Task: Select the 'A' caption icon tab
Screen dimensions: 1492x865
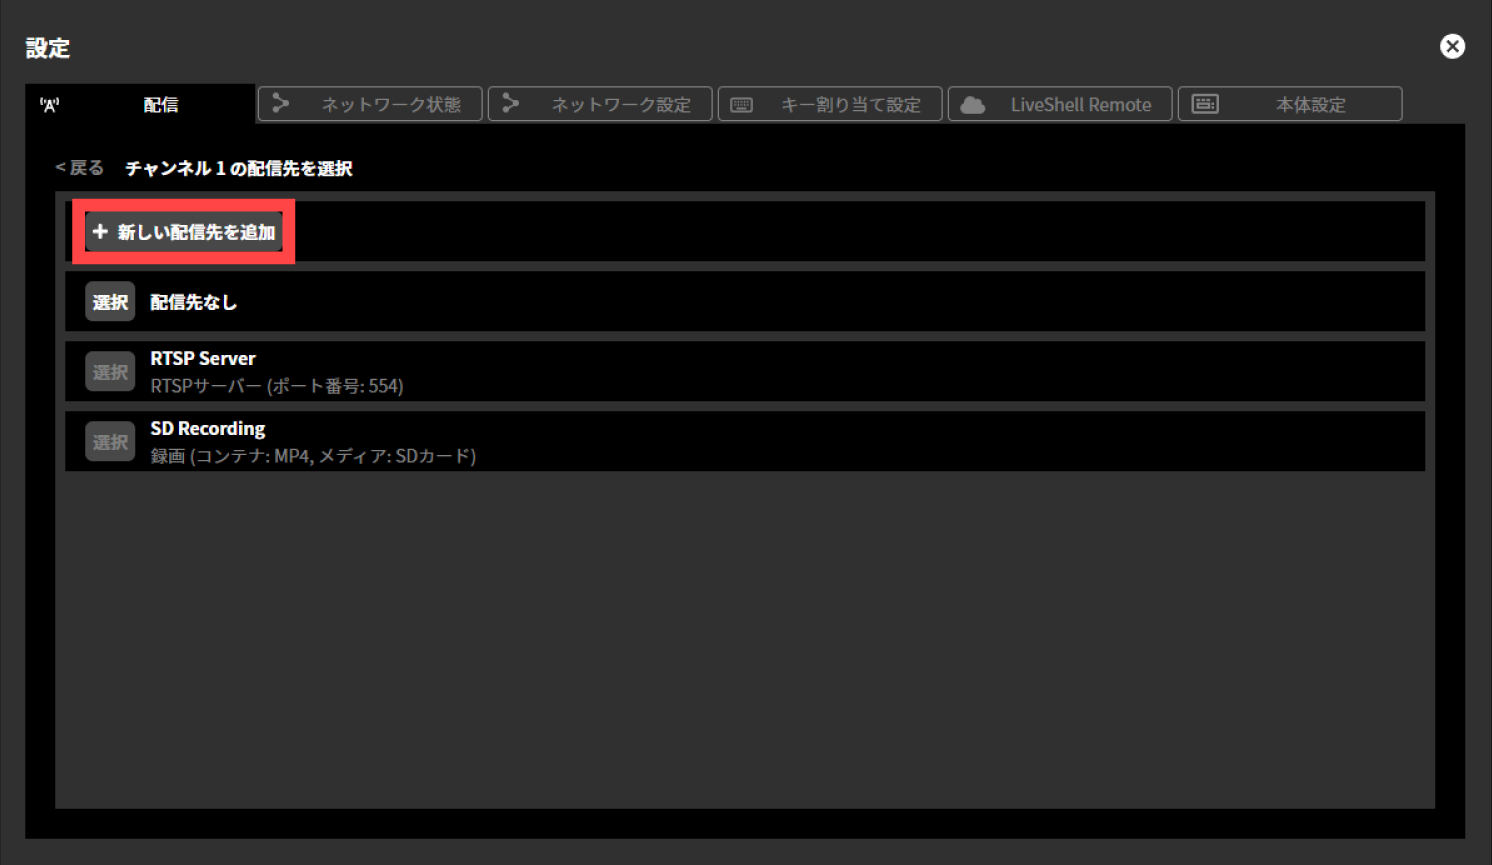Action: click(x=50, y=103)
